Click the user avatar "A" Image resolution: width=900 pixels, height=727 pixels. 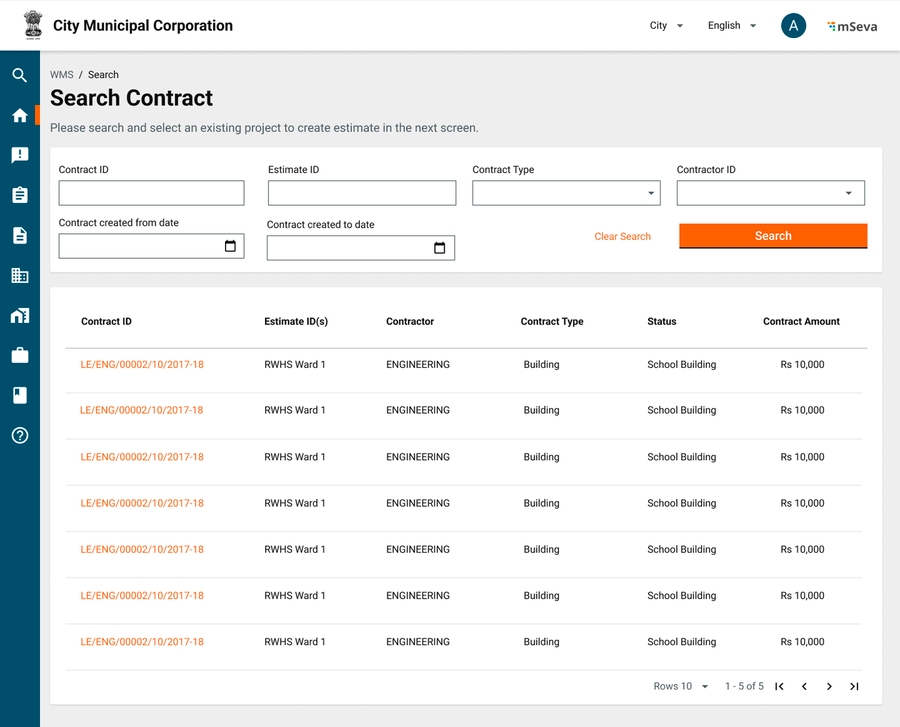click(x=793, y=26)
